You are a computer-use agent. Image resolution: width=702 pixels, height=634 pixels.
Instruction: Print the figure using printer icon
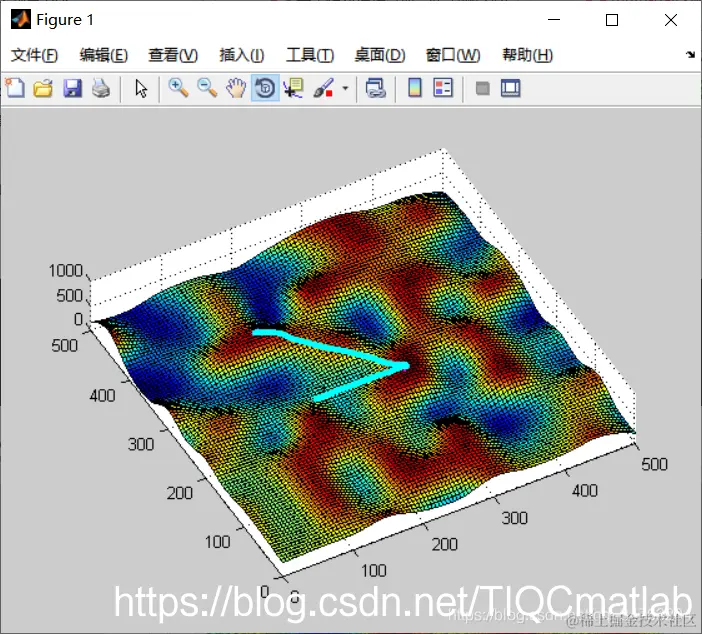[x=101, y=88]
